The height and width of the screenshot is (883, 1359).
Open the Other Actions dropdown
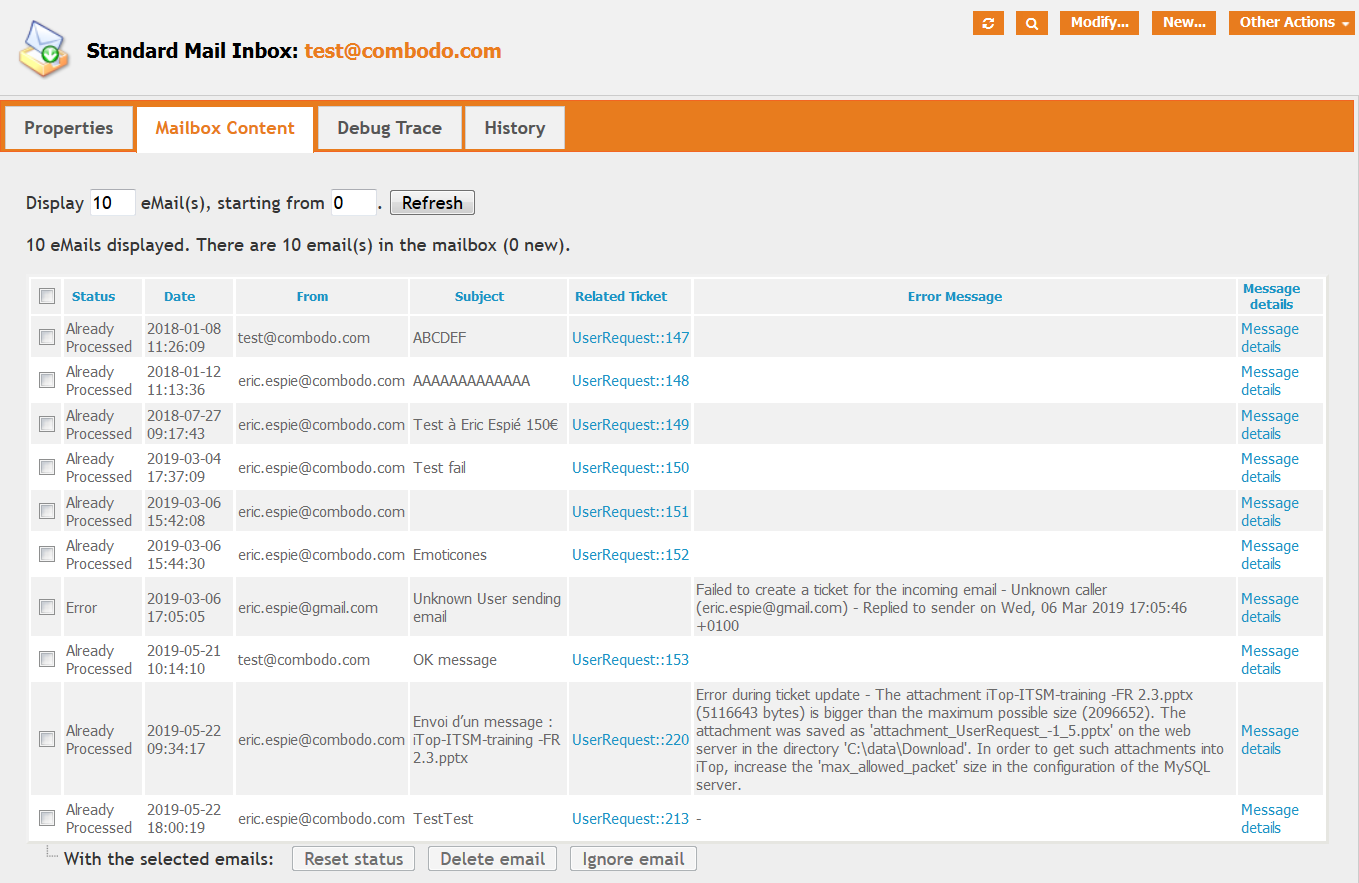click(x=1293, y=23)
